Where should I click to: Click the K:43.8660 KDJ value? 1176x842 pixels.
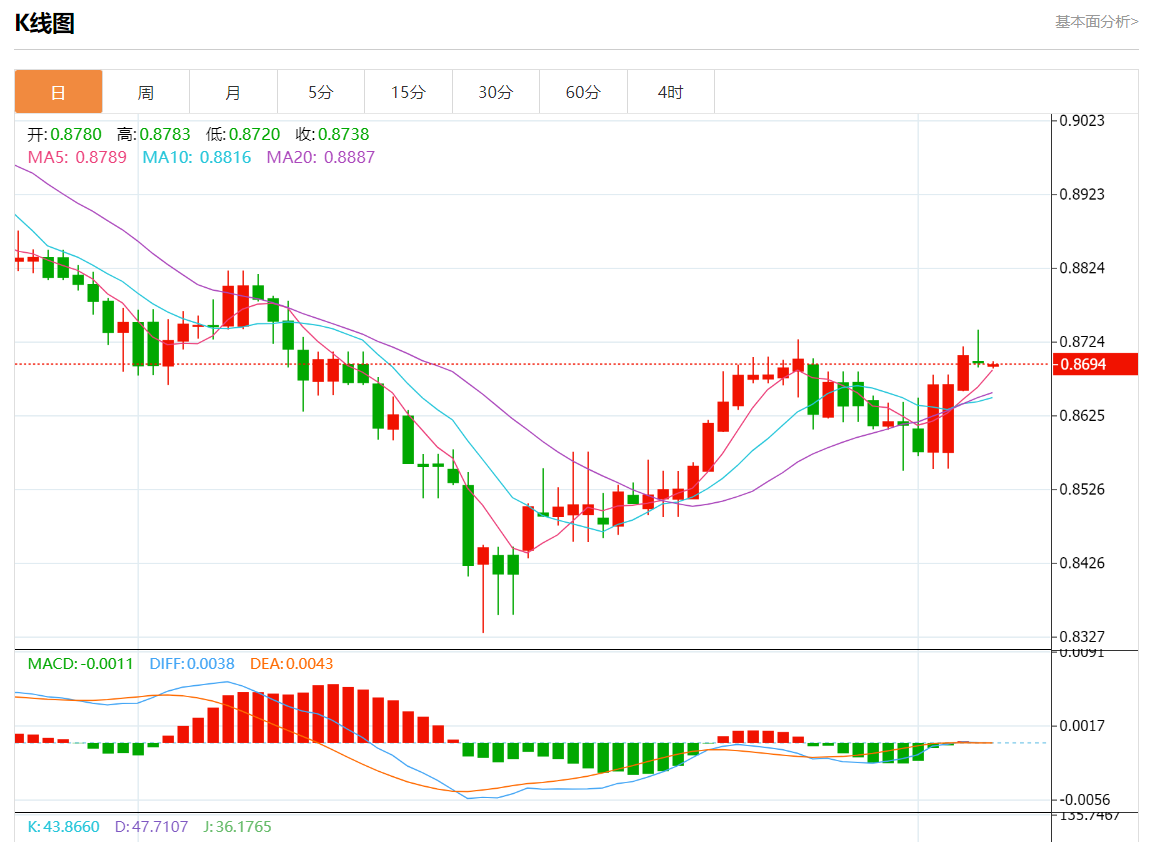tap(64, 826)
